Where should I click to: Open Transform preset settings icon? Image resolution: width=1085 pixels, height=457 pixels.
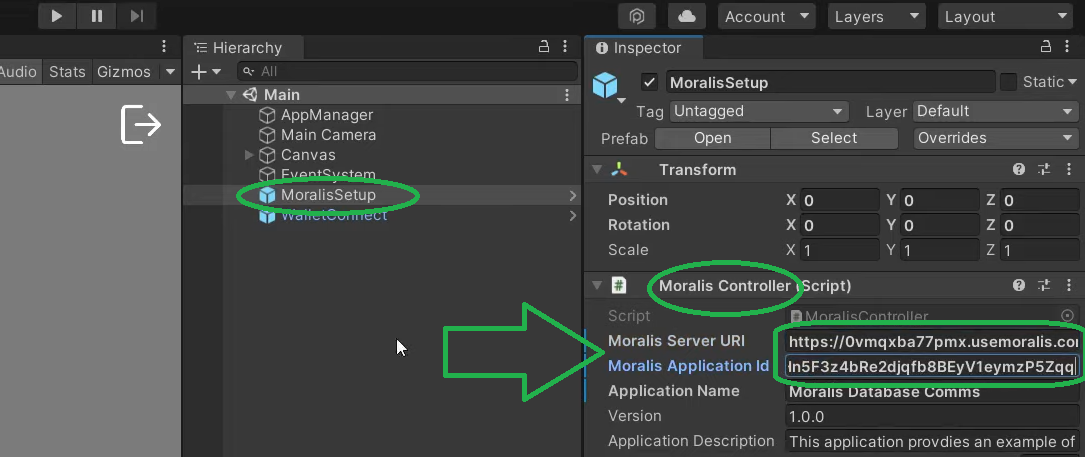1044,170
